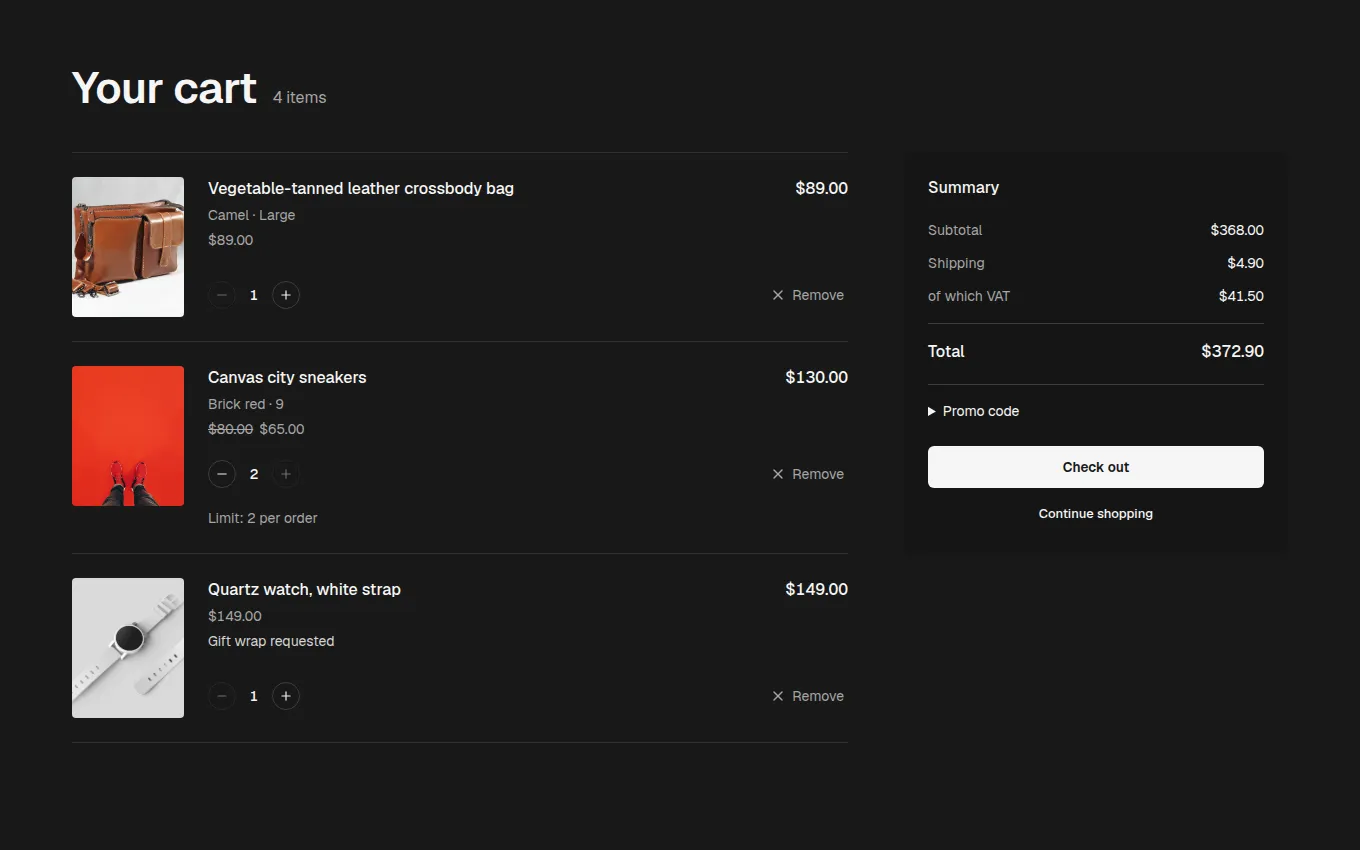Image resolution: width=1360 pixels, height=850 pixels.
Task: Decrease quantity of the leather crossbody bag
Action: click(222, 295)
